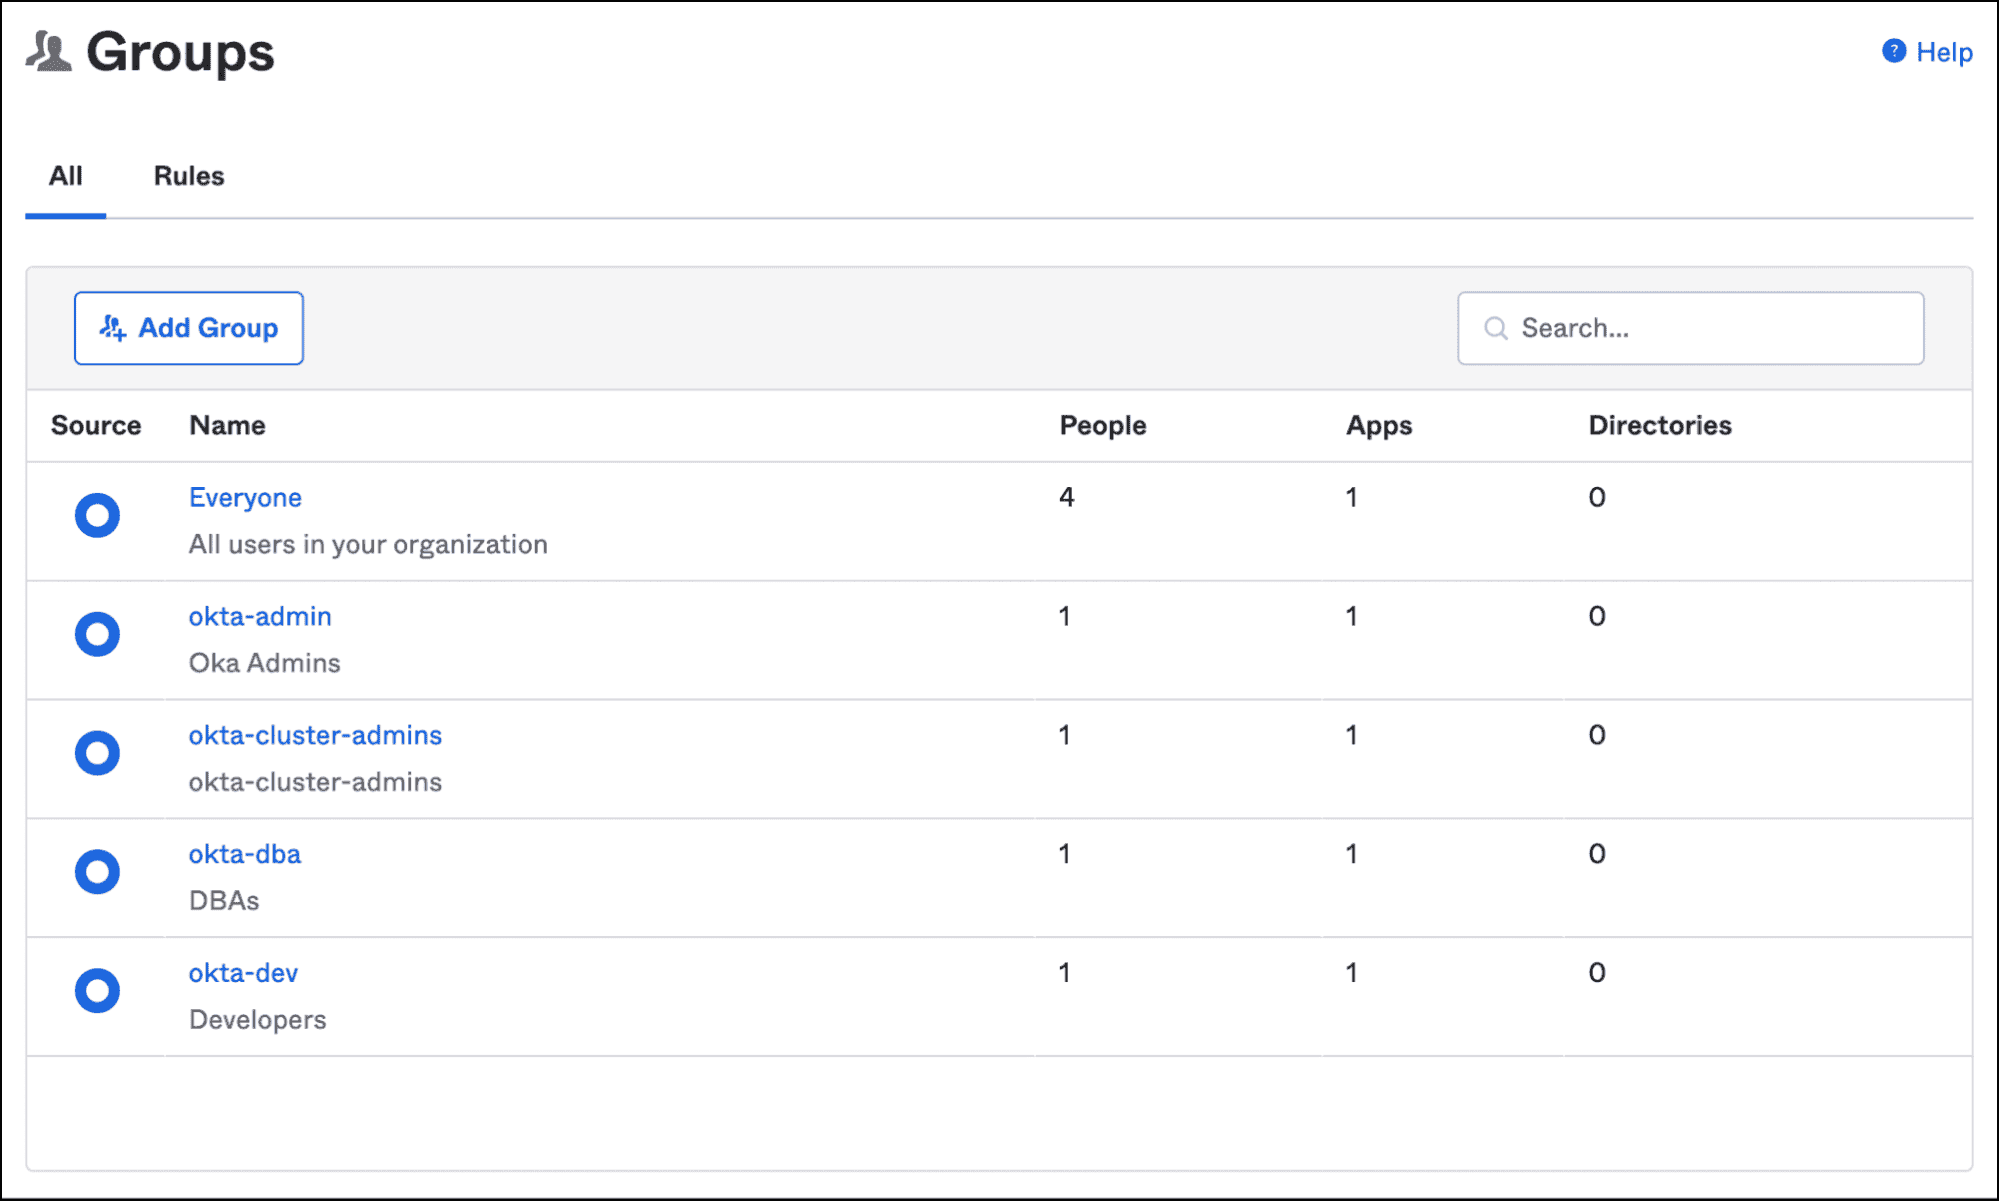The image size is (1999, 1201).
Task: Click the source icon beside okta-cluster-admins
Action: coord(97,753)
